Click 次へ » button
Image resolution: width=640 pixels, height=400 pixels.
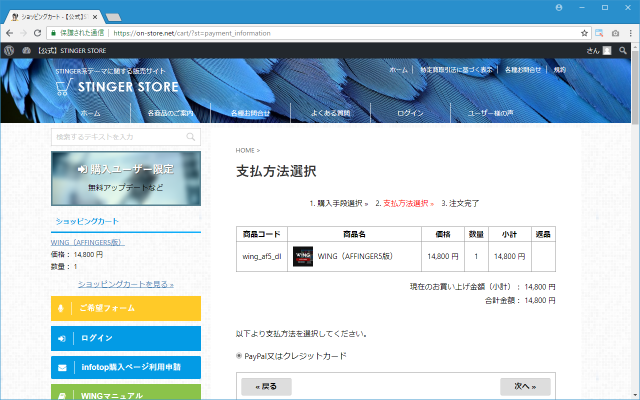[x=525, y=386]
